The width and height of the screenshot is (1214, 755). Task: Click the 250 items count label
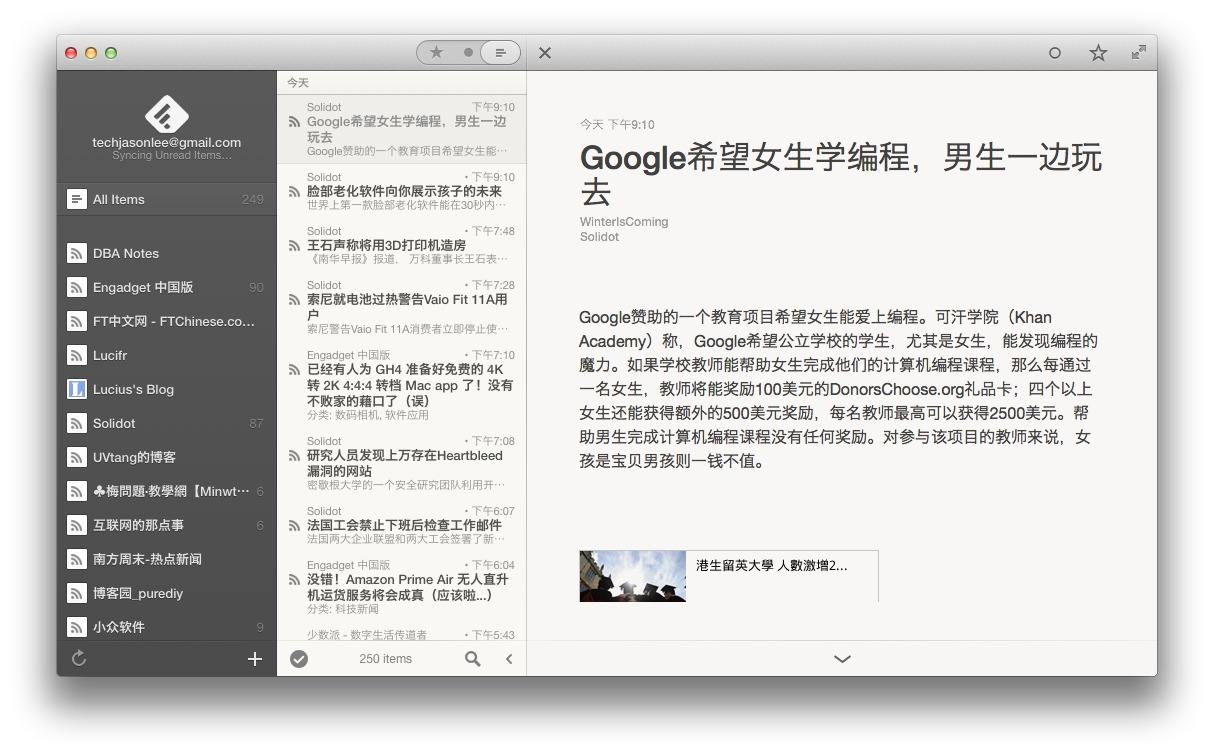385,659
